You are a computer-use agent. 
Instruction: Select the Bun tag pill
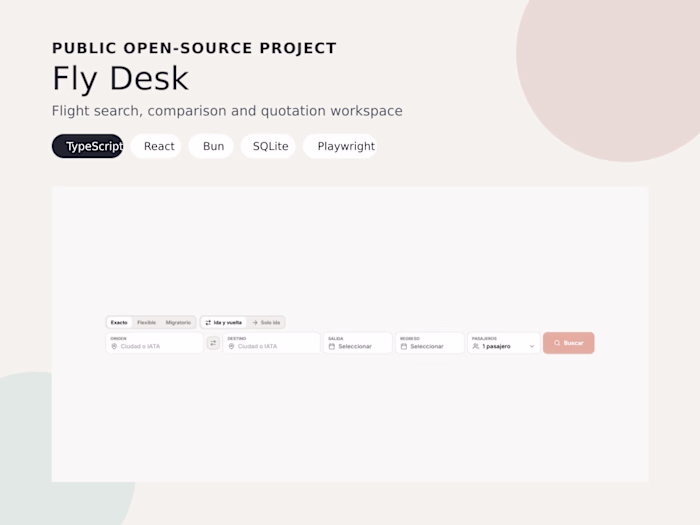[x=211, y=146]
